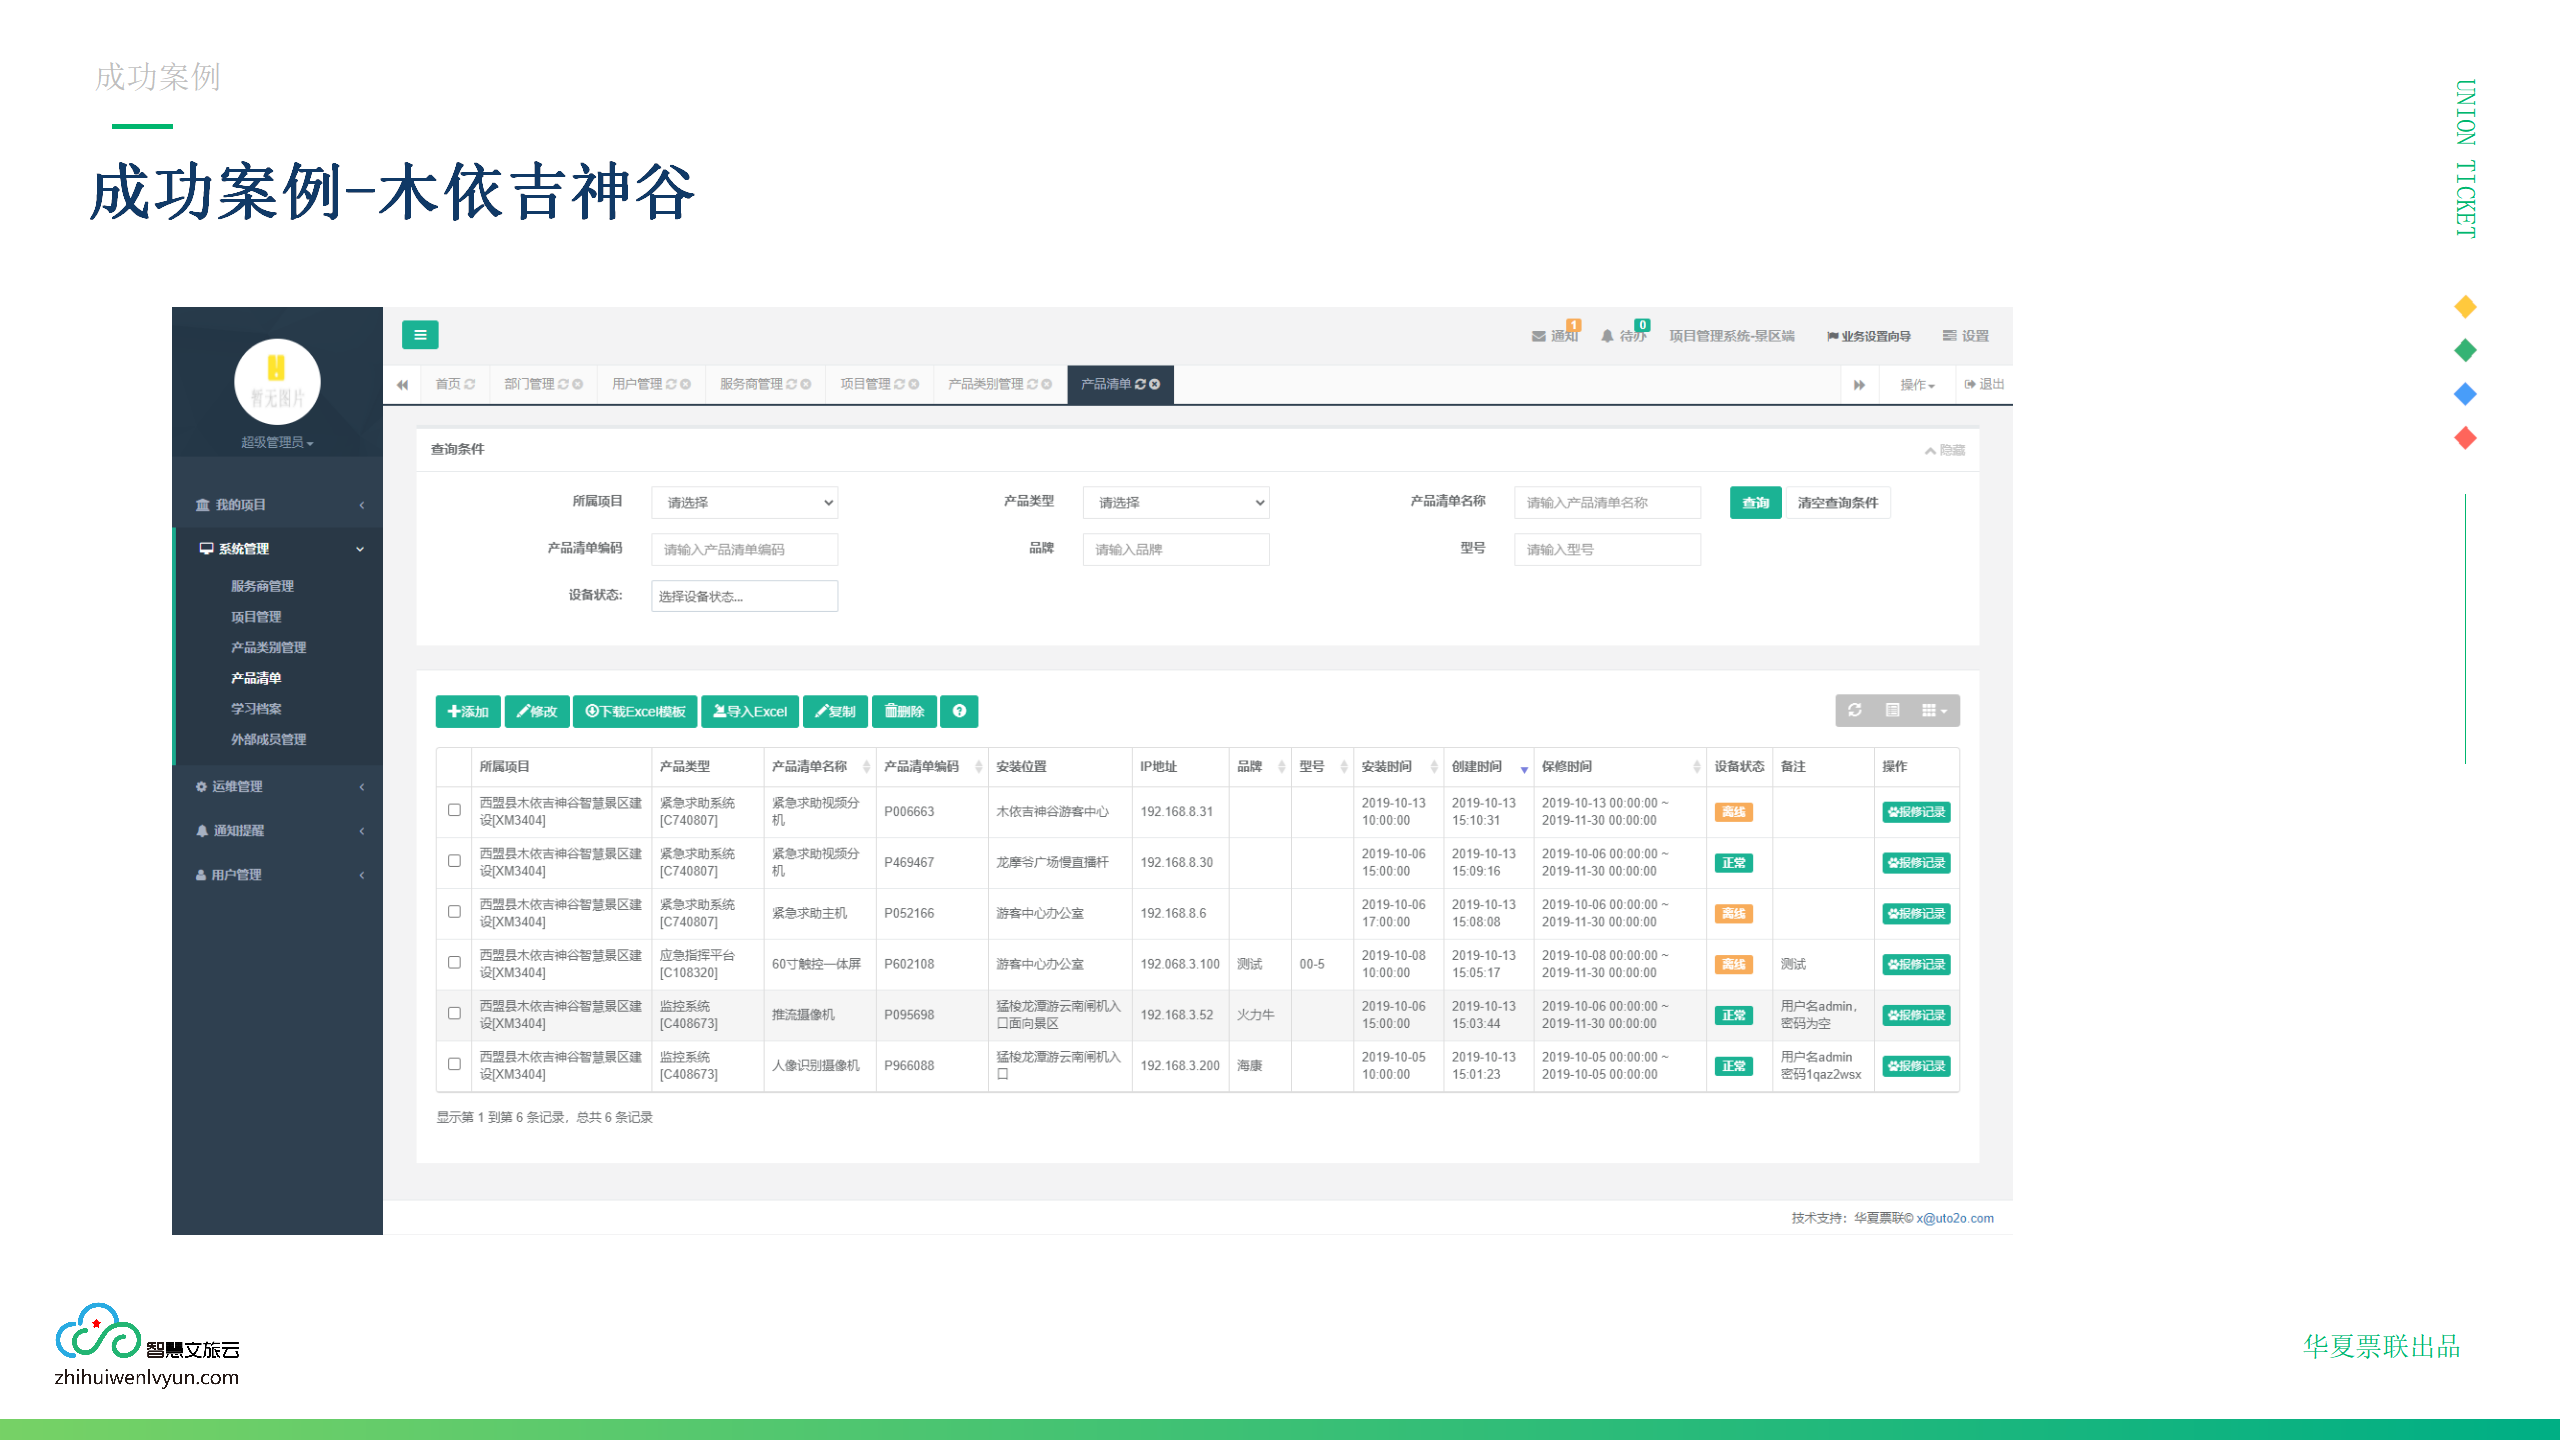
Task: Open the columns grid dropdown icon
Action: point(1934,710)
